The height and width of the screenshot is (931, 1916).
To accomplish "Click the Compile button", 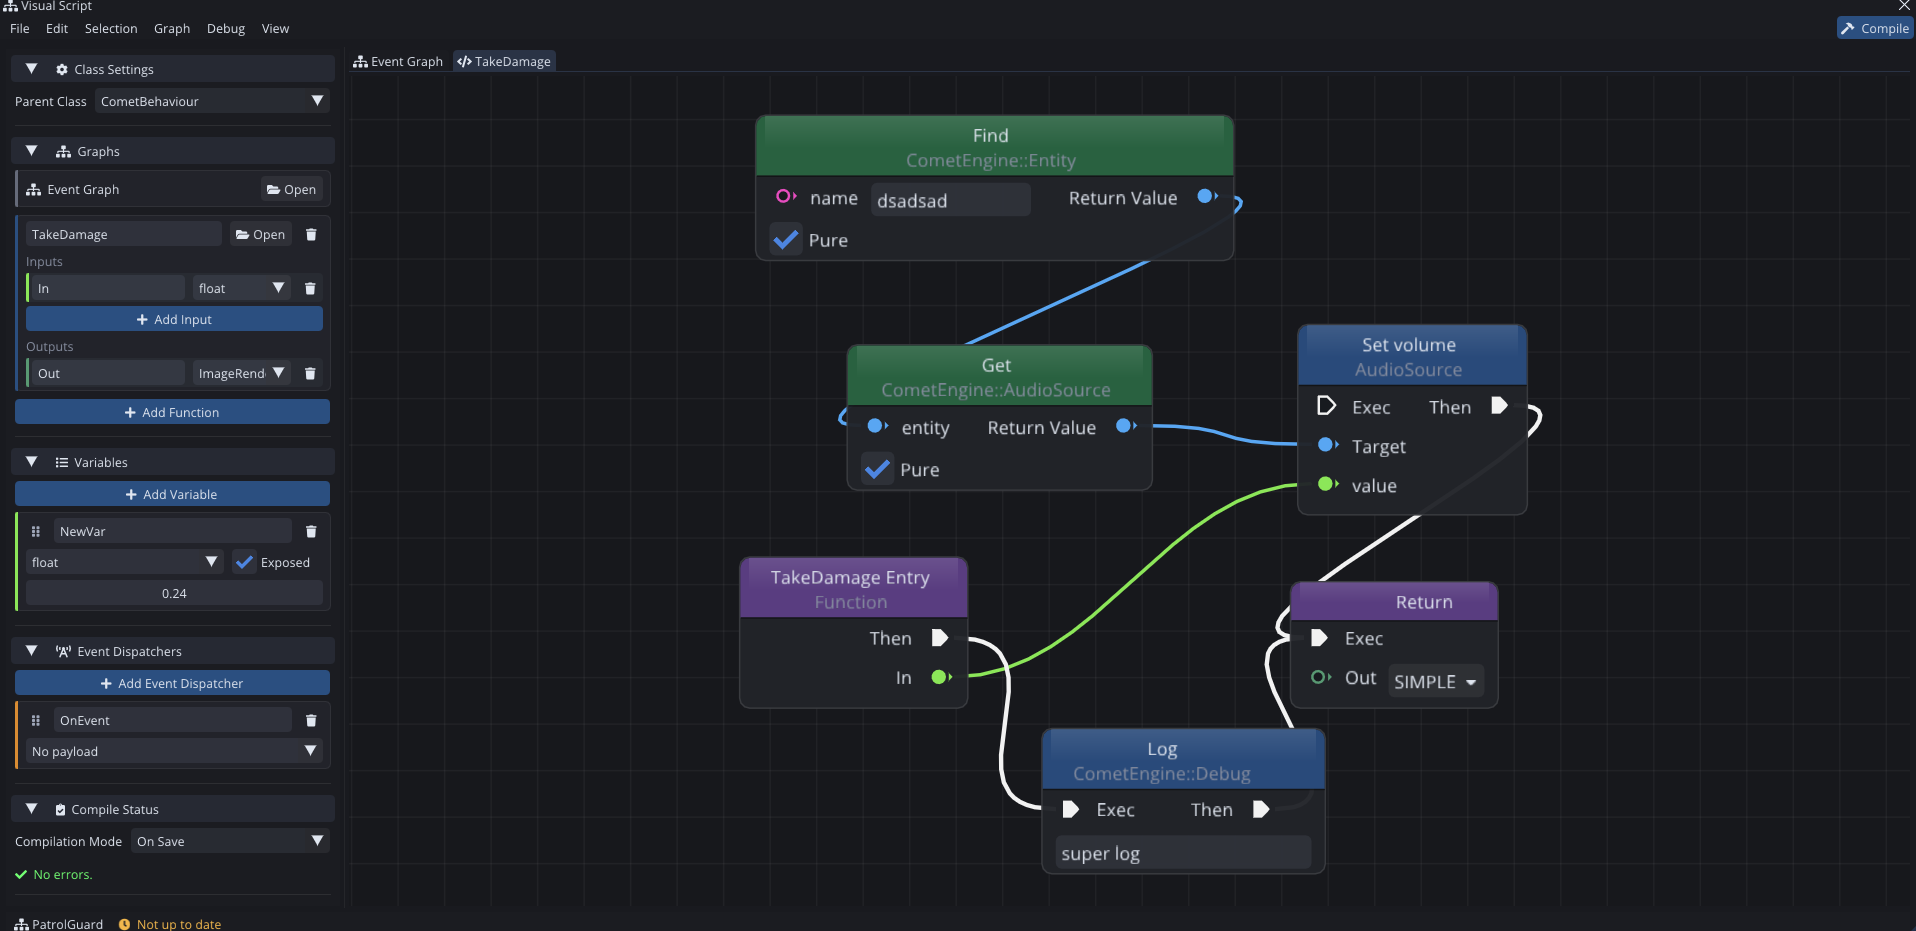I will pyautogui.click(x=1875, y=28).
